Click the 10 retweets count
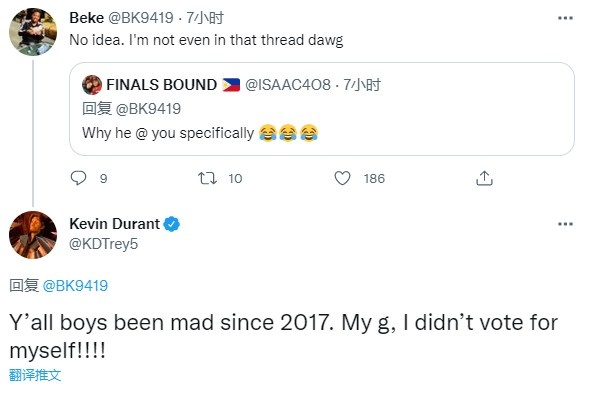This screenshot has width=590, height=398. (x=235, y=178)
